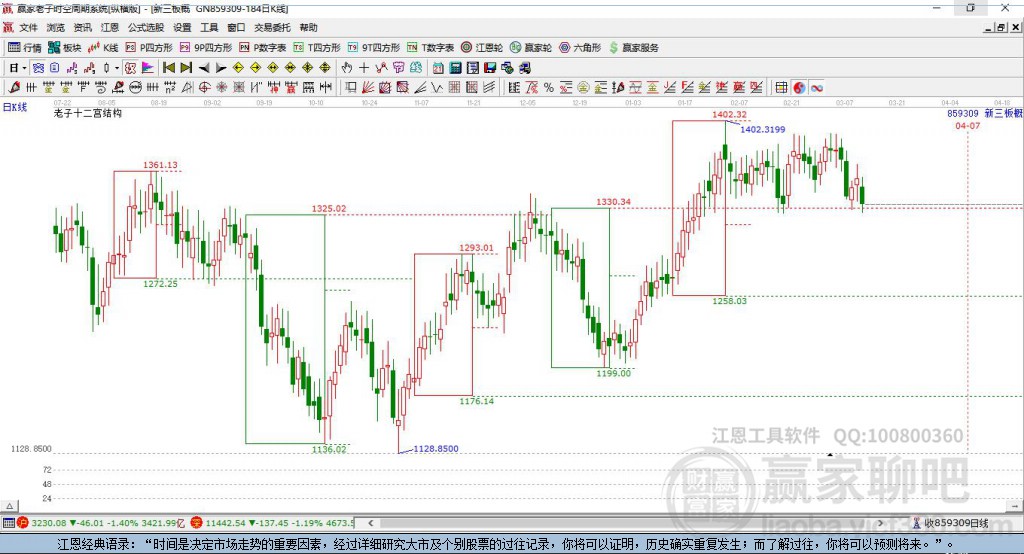Select the percent % tool icon
This screenshot has width=1024, height=554.
(549, 88)
